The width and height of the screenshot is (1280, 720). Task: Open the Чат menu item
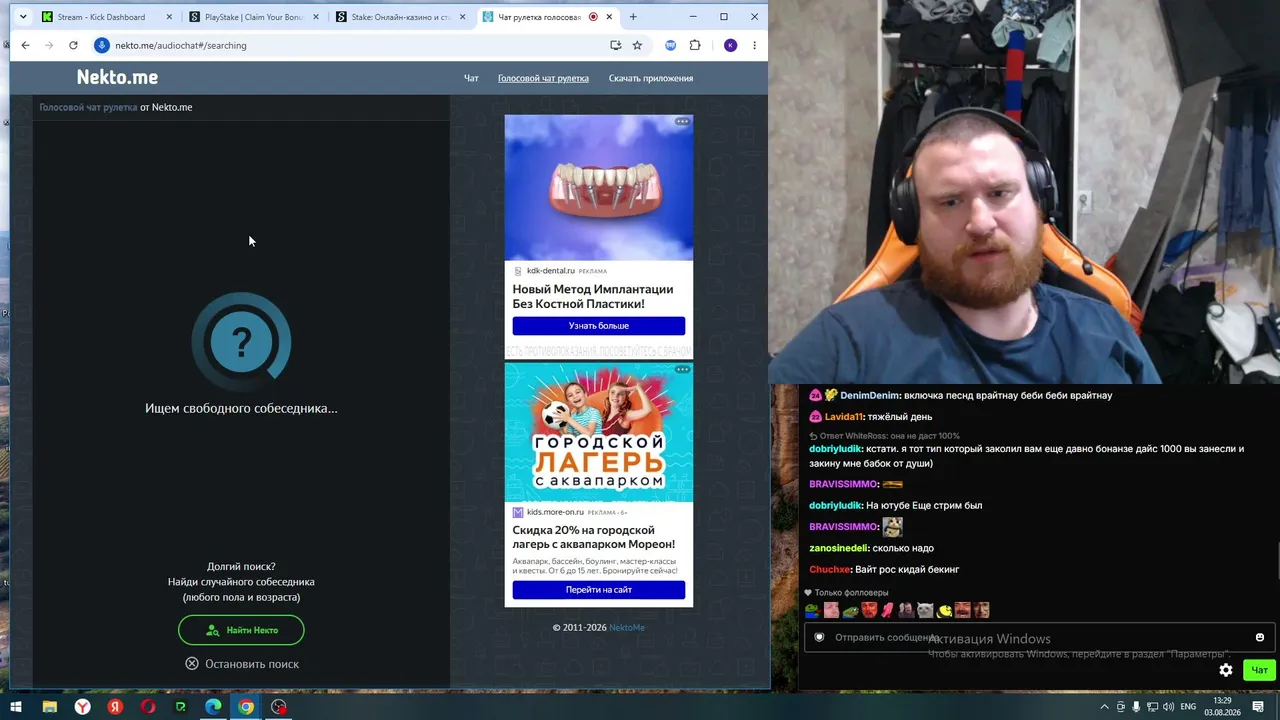pos(471,78)
